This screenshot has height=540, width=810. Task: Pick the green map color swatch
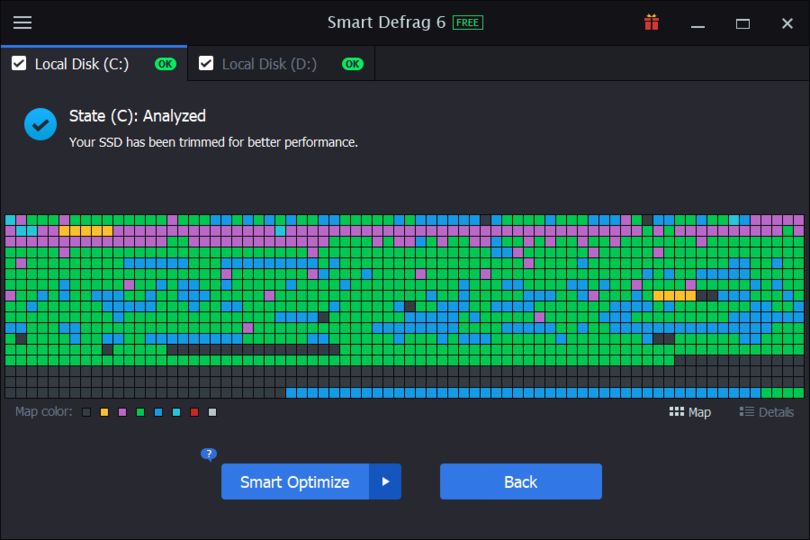(141, 412)
